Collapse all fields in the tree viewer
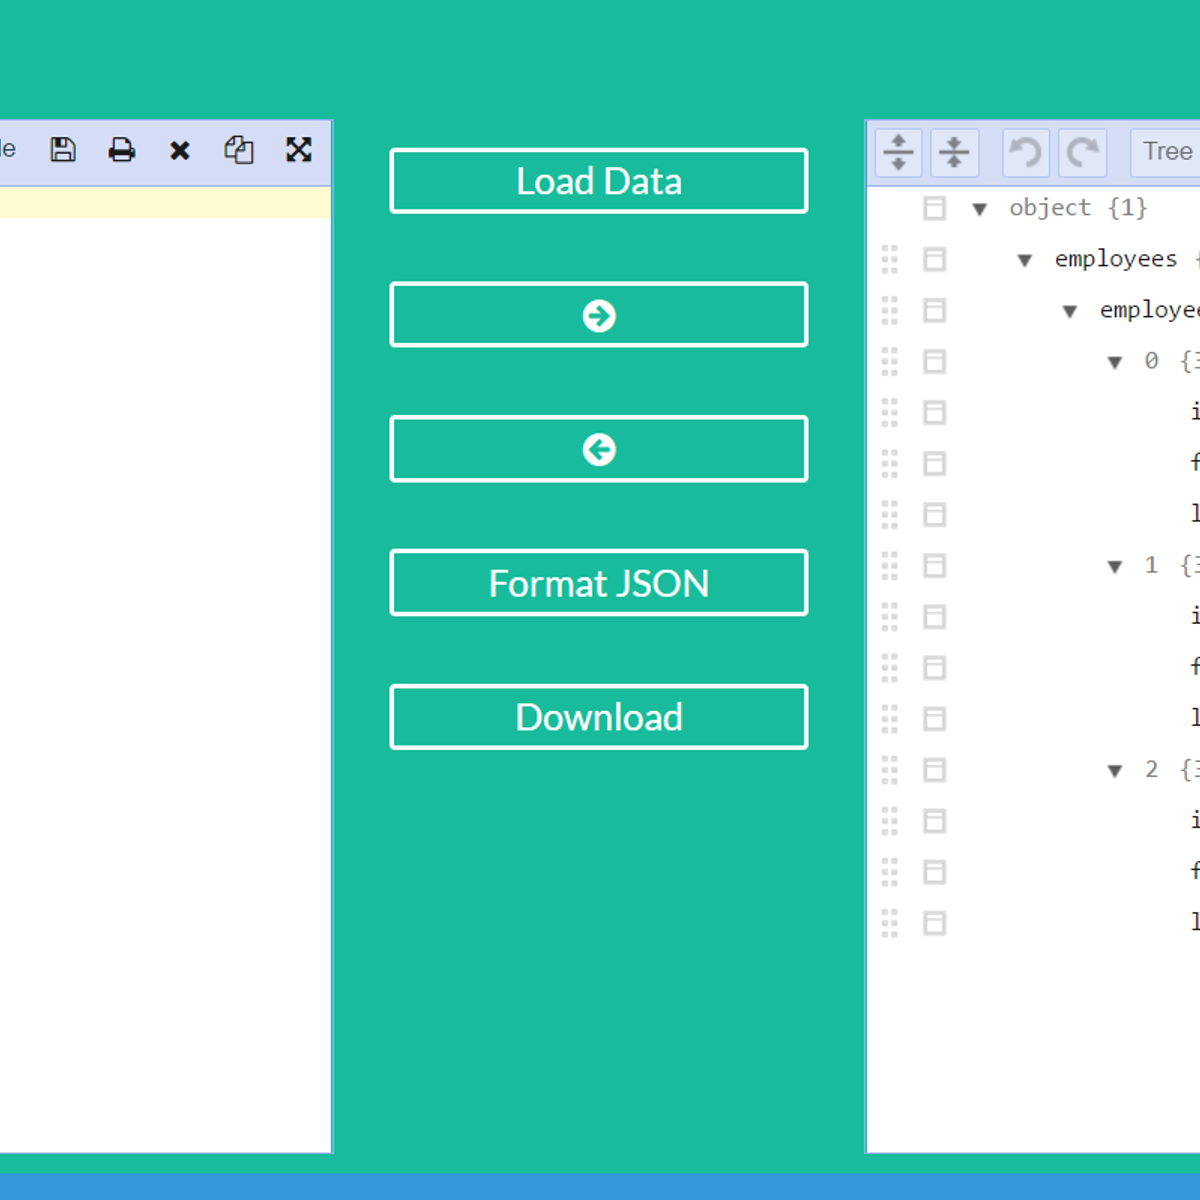 tap(954, 152)
